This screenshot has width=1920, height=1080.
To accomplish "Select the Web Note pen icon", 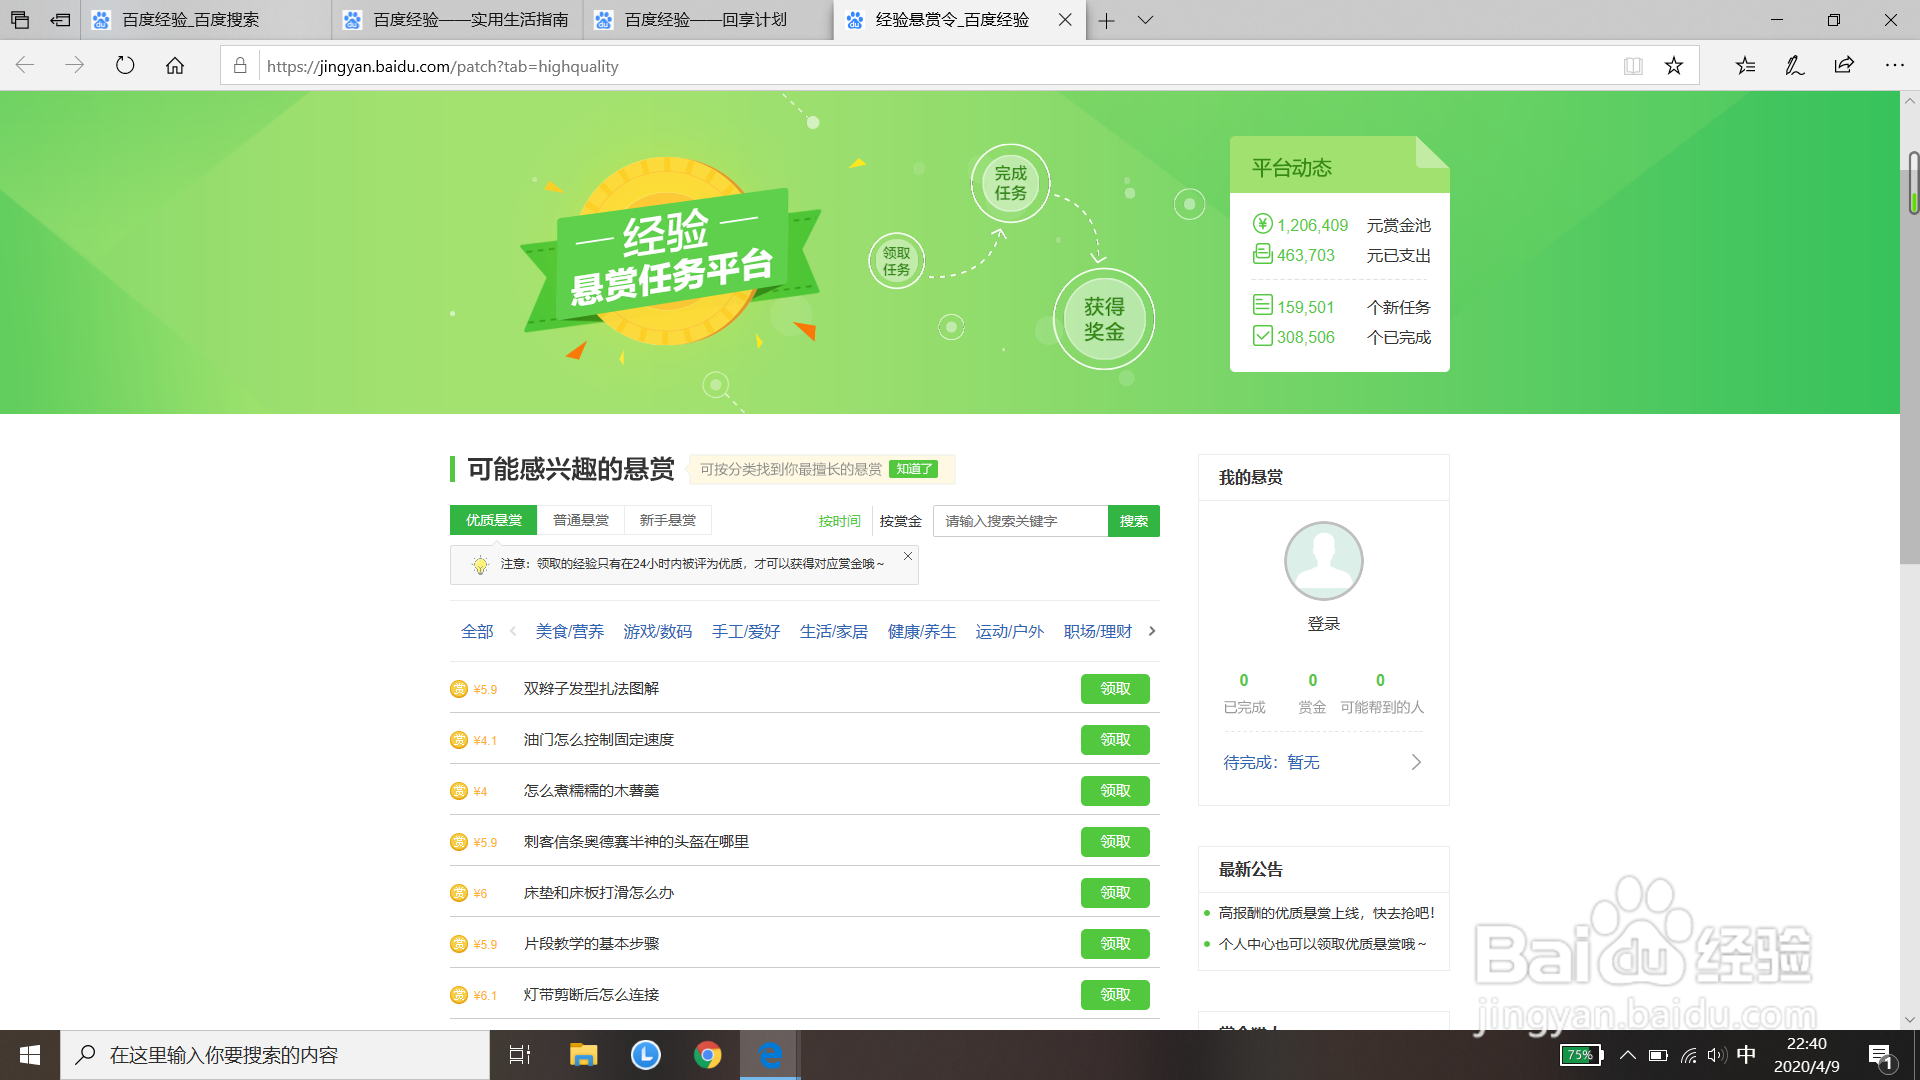I will coord(1794,65).
